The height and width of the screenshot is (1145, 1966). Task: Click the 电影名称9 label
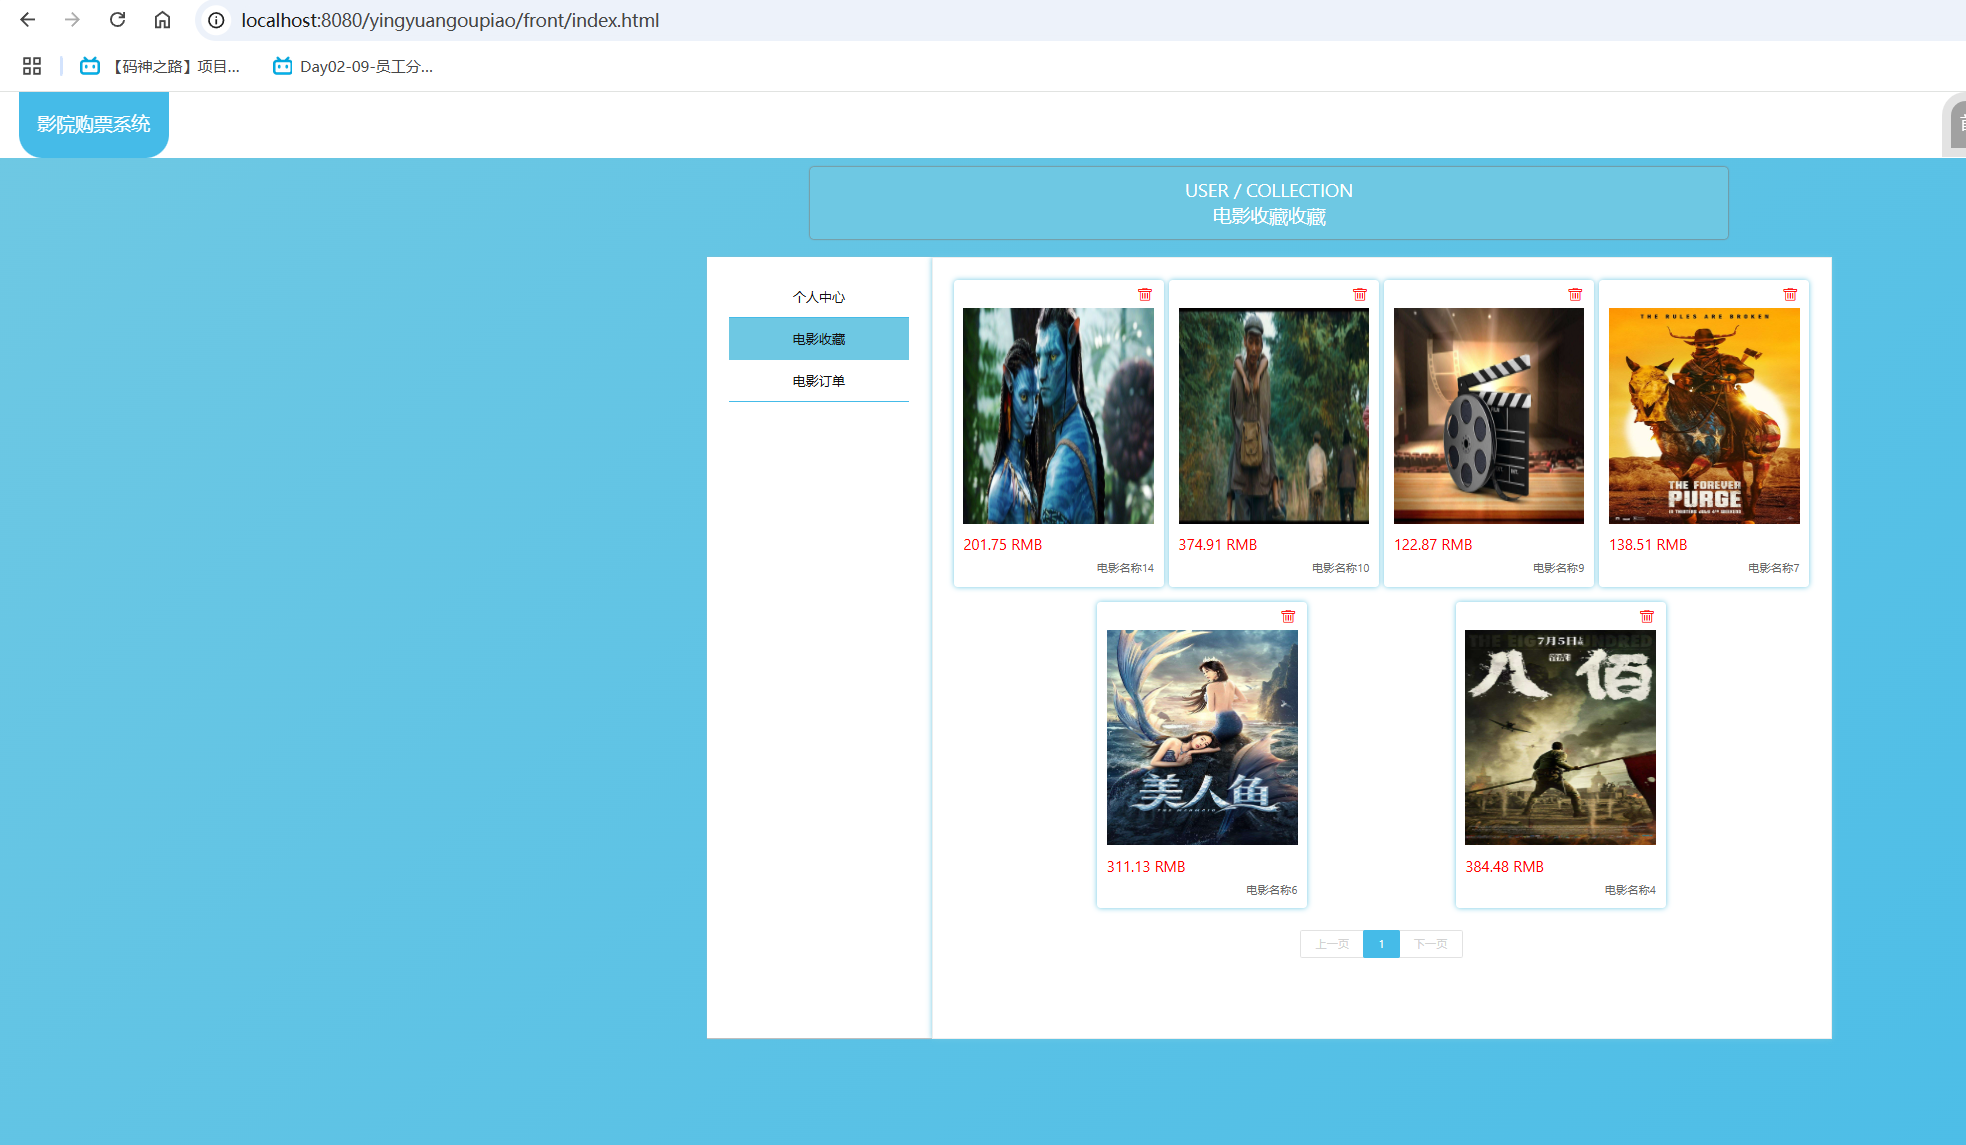1558,568
